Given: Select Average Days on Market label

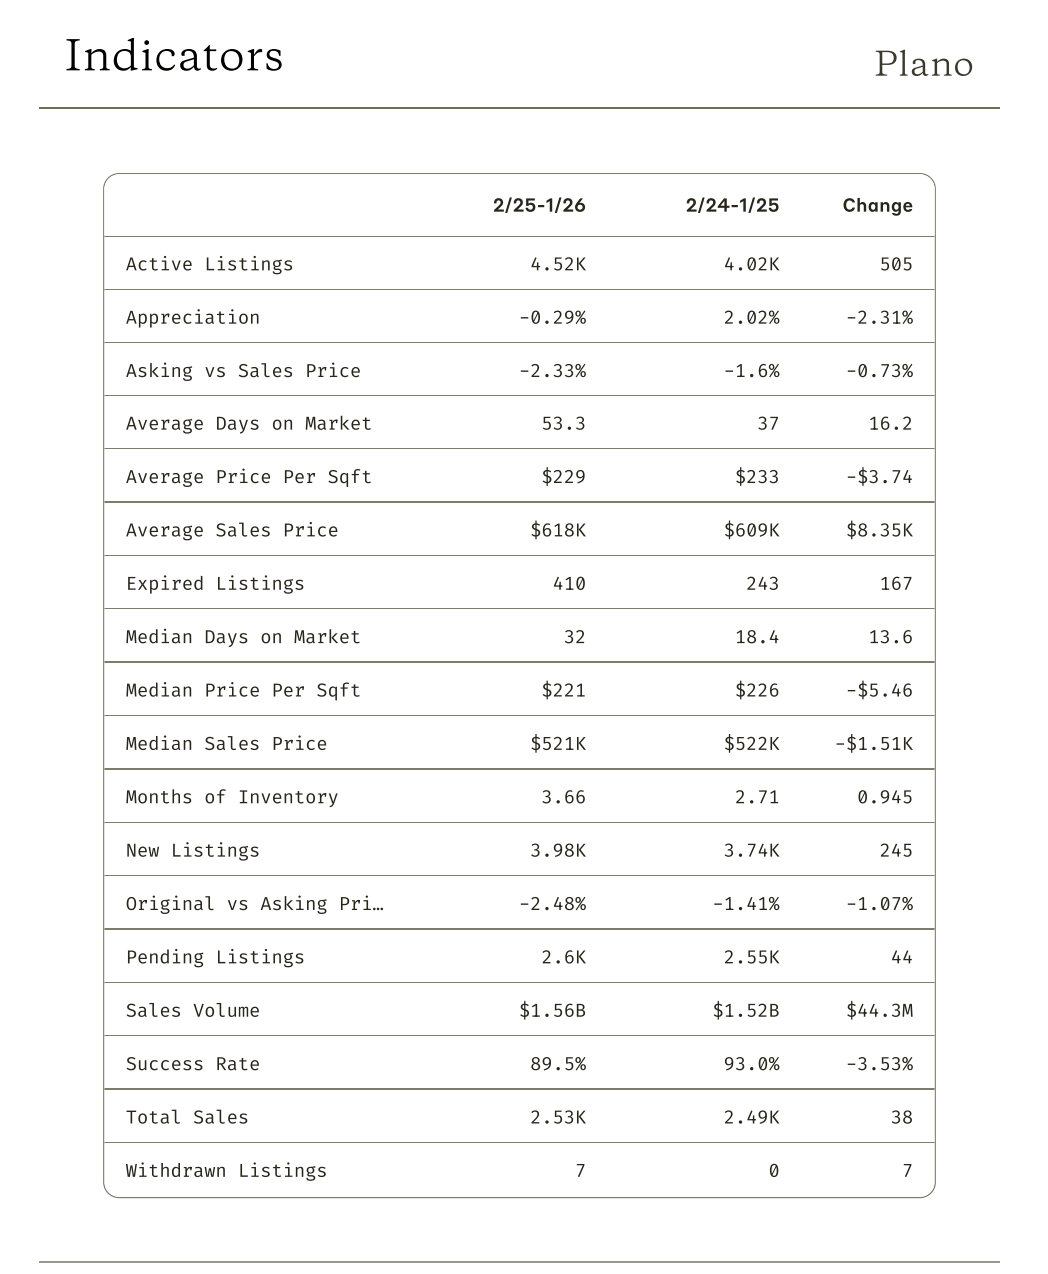Looking at the screenshot, I should pos(249,424).
